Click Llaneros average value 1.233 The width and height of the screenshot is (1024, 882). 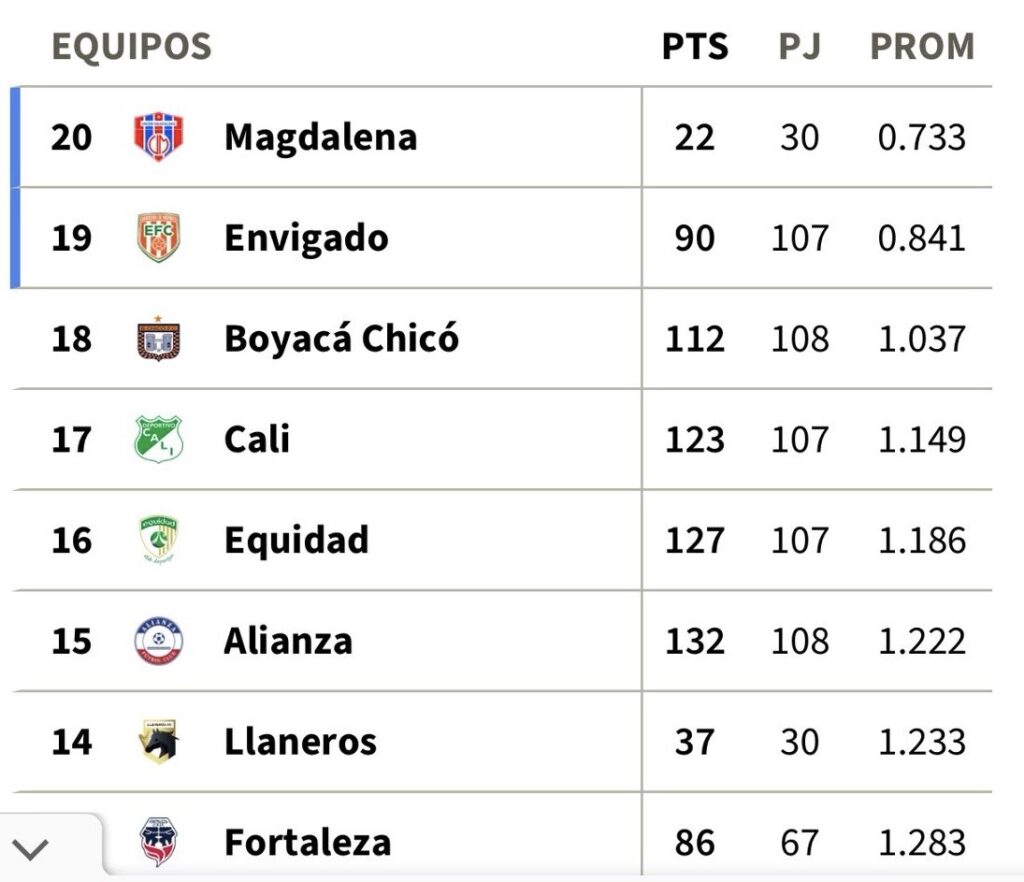pyautogui.click(x=922, y=742)
